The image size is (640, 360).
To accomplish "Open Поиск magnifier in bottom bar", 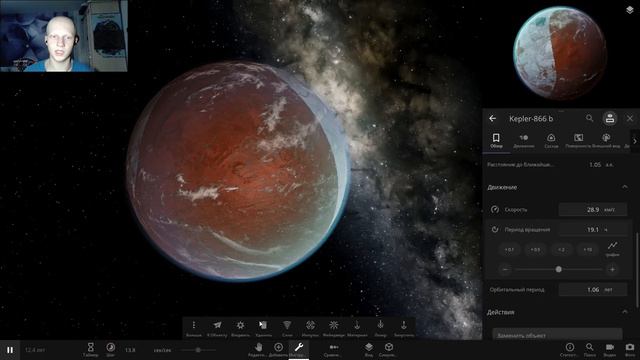I will point(590,349).
